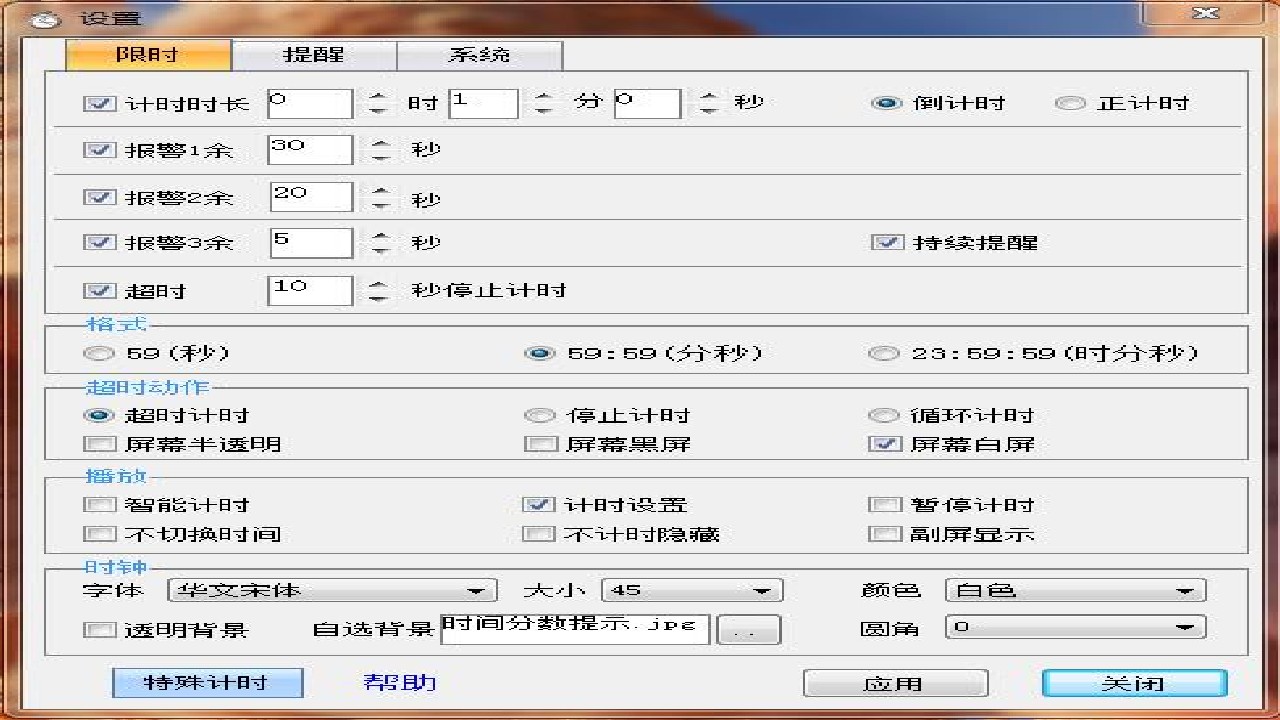Enable the 不切换时间 checkbox
This screenshot has height=720, width=1280.
click(99, 534)
